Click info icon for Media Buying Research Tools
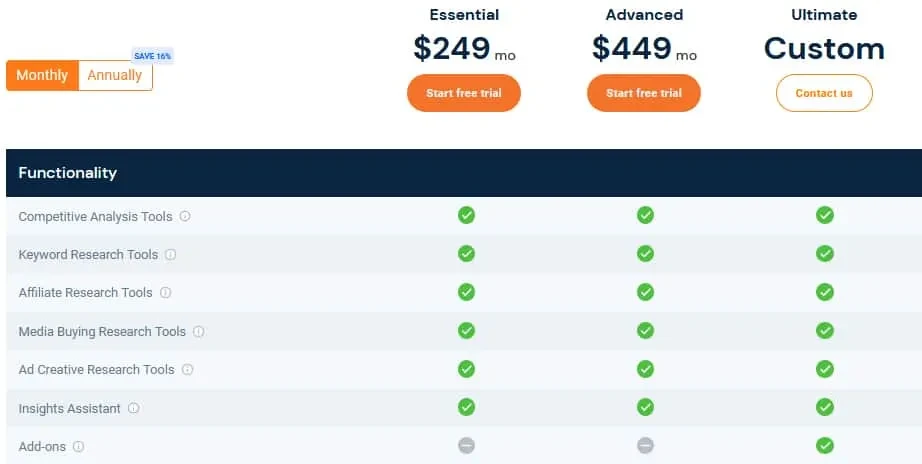Screen dimensions: 922x464 [199, 332]
